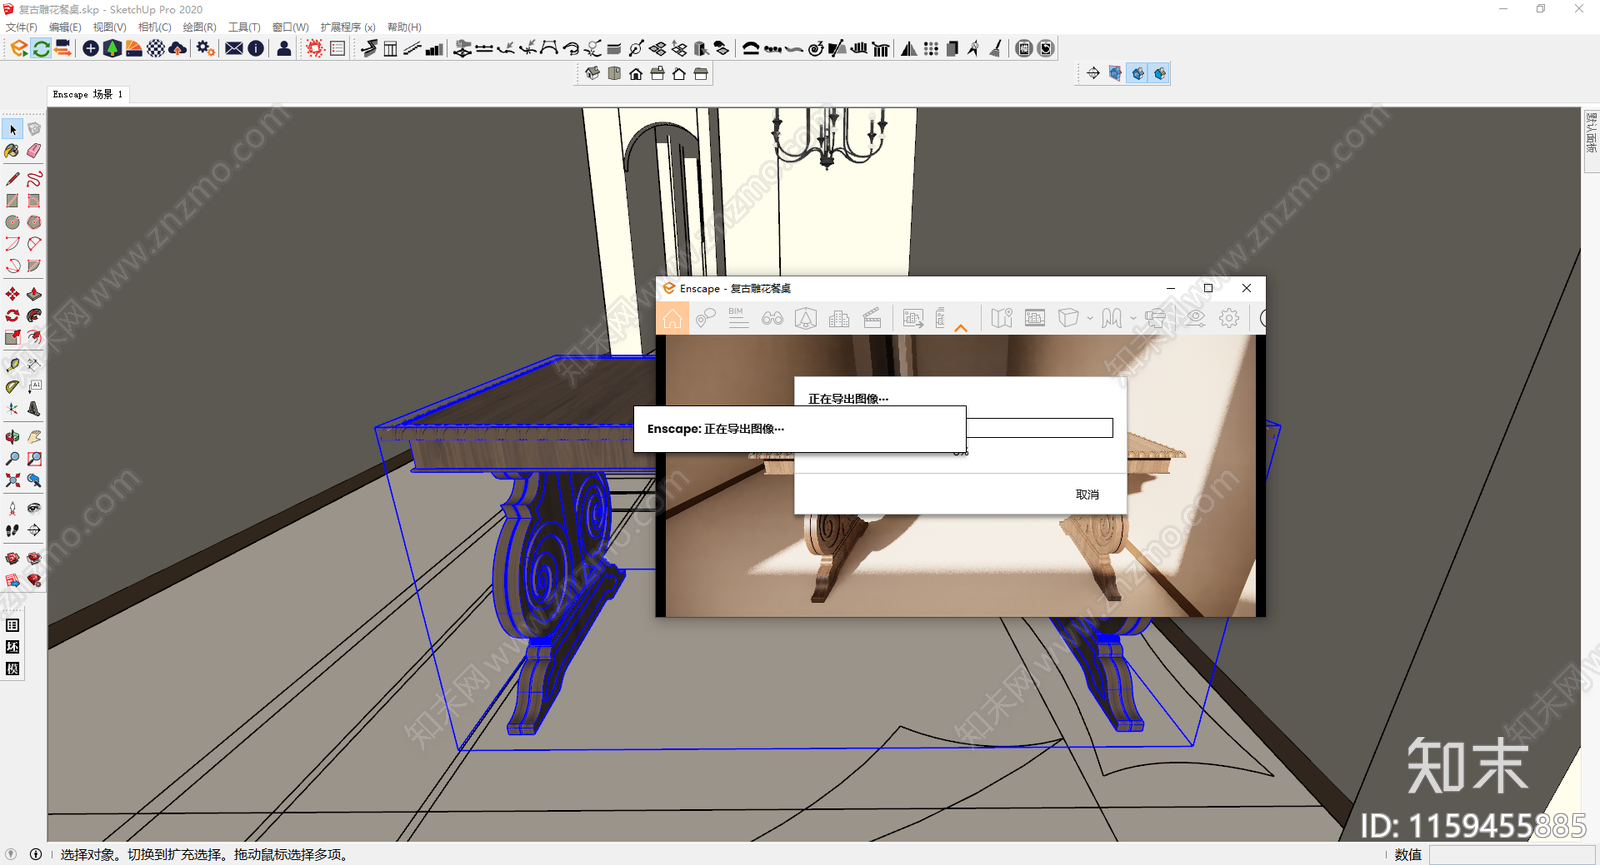
Task: Open the Enscape binoculars view management icon
Action: tap(772, 318)
